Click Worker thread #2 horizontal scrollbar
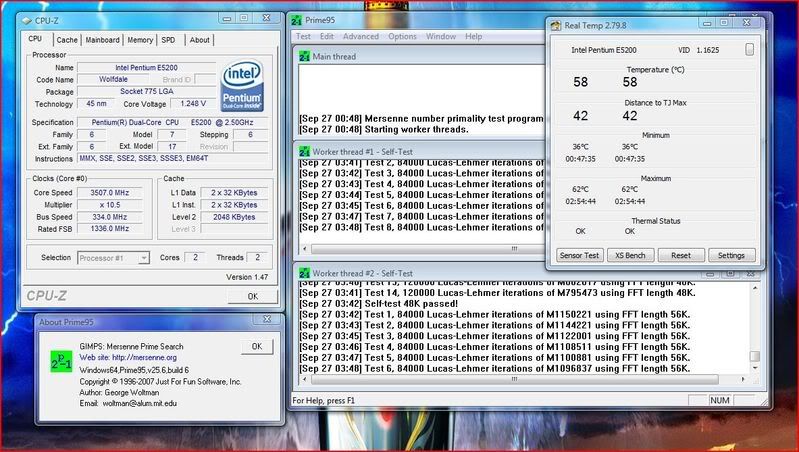 [514, 380]
